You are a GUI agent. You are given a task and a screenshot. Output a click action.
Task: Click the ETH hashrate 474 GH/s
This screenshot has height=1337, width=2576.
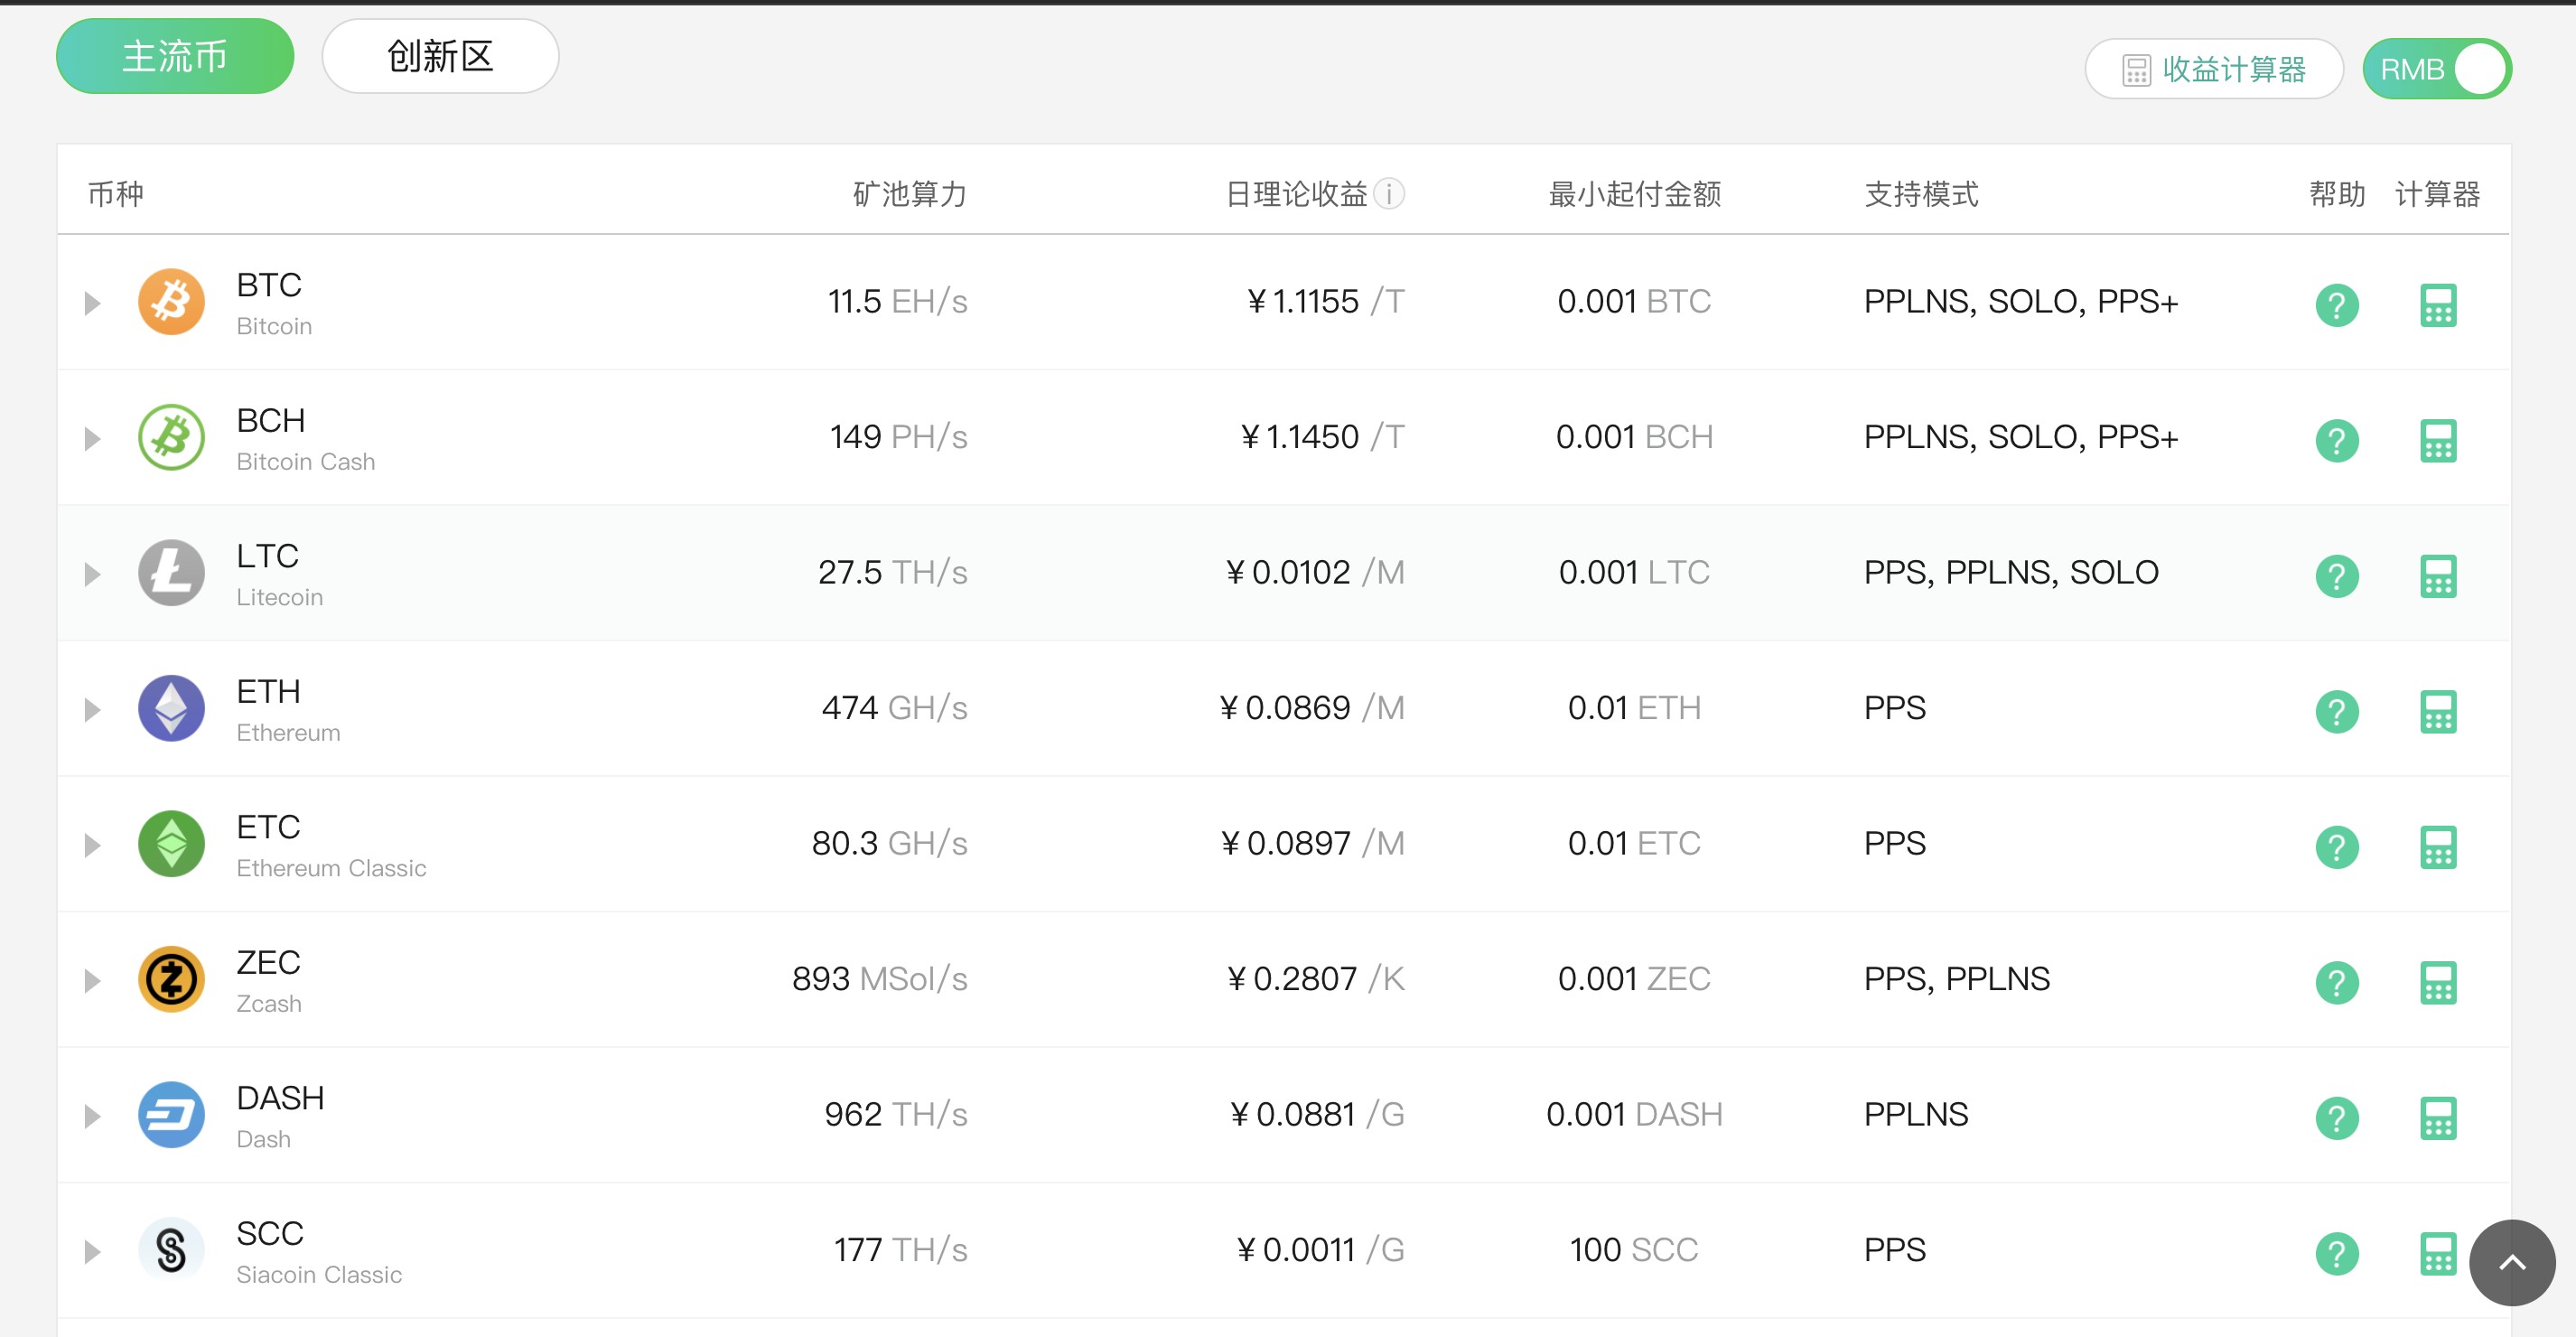(894, 708)
